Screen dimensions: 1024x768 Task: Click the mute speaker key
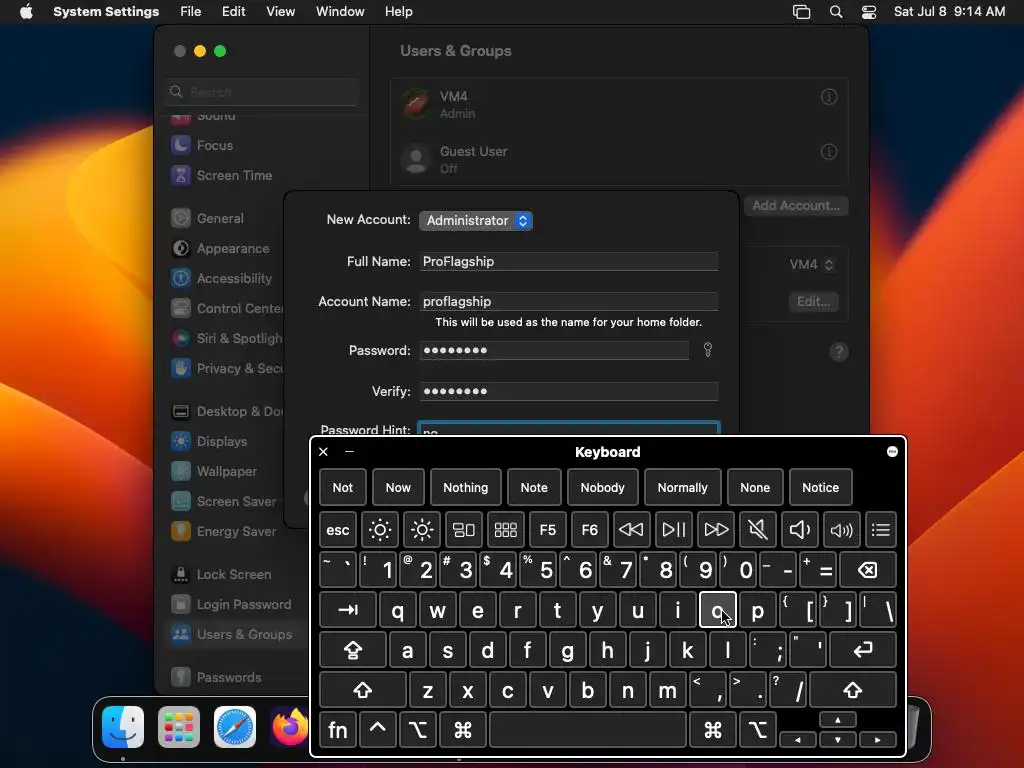758,530
